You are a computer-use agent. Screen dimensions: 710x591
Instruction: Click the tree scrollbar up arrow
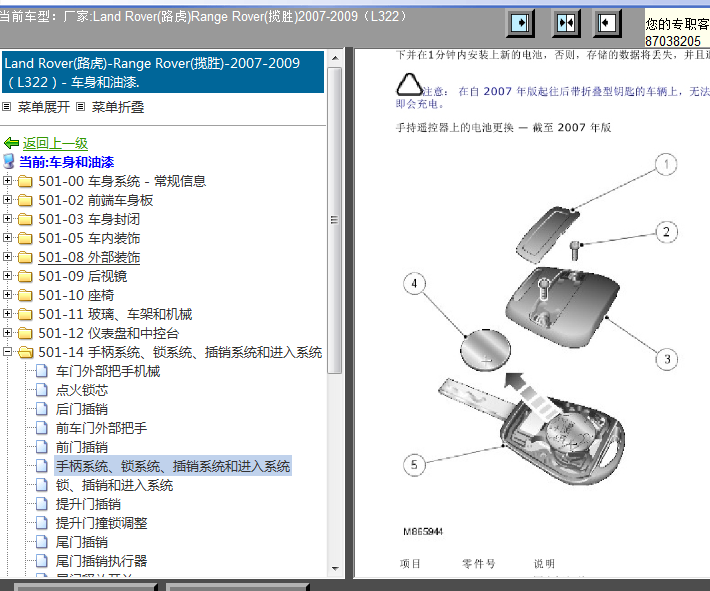(335, 58)
